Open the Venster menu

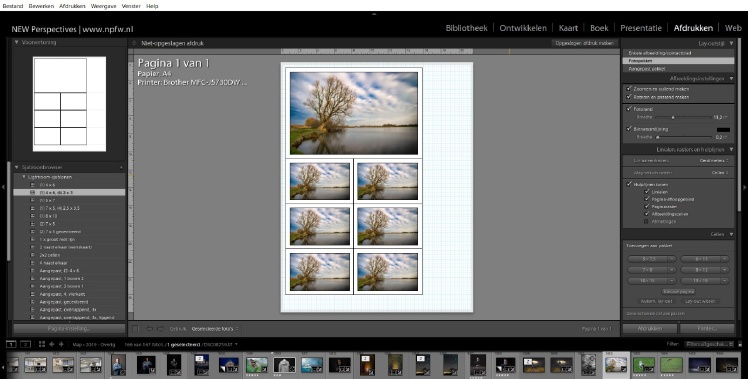(131, 6)
